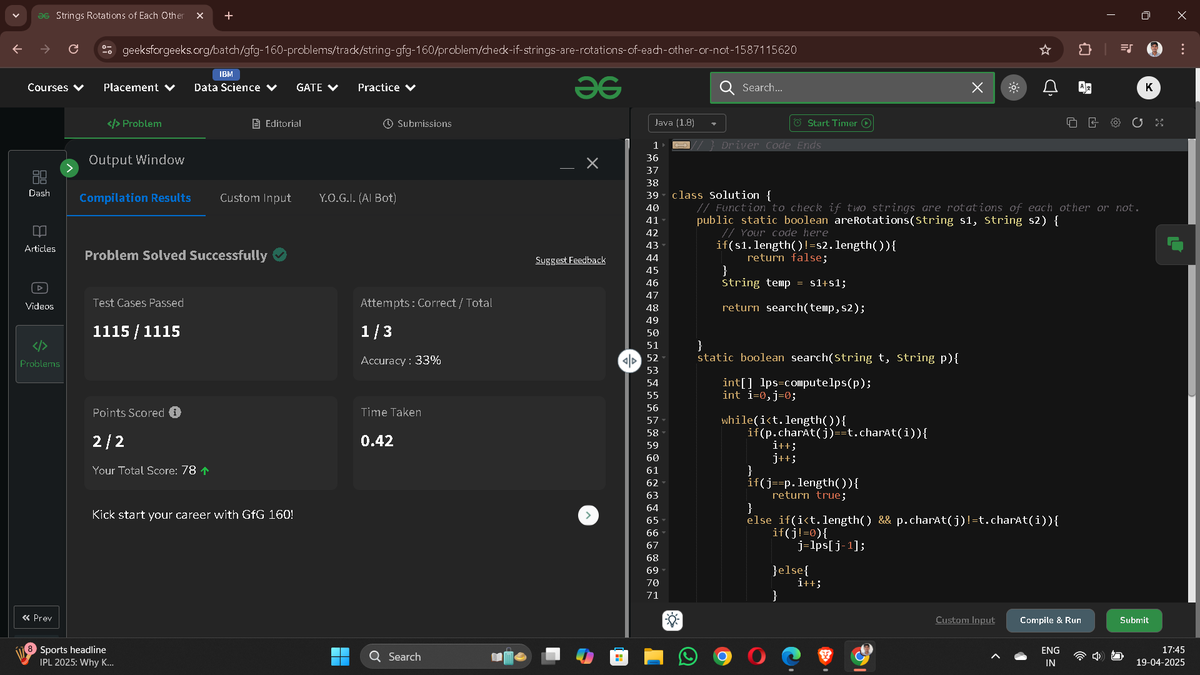Clear the search box with X
1200x675 pixels.
[x=978, y=88]
